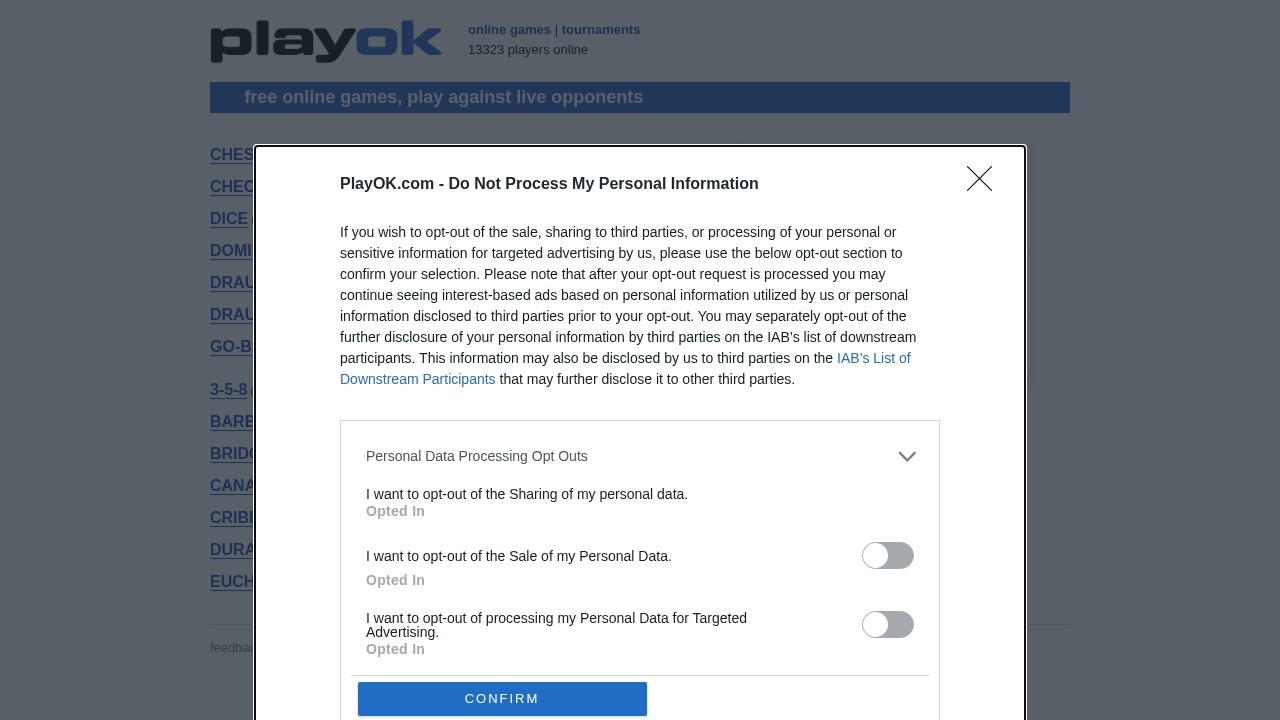The height and width of the screenshot is (720, 1280).
Task: Open the DICE game link
Action: point(229,219)
